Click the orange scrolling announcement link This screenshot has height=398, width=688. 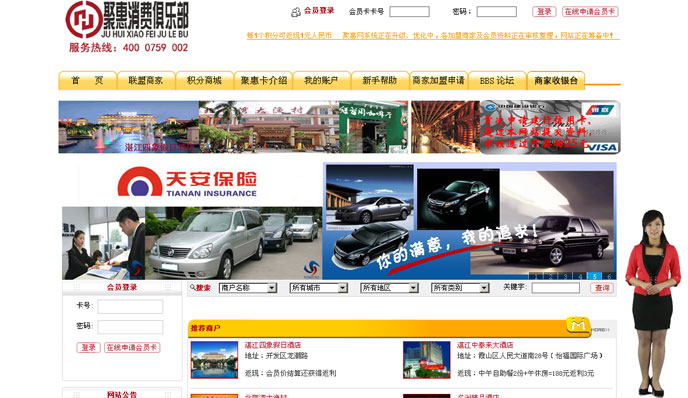point(432,36)
